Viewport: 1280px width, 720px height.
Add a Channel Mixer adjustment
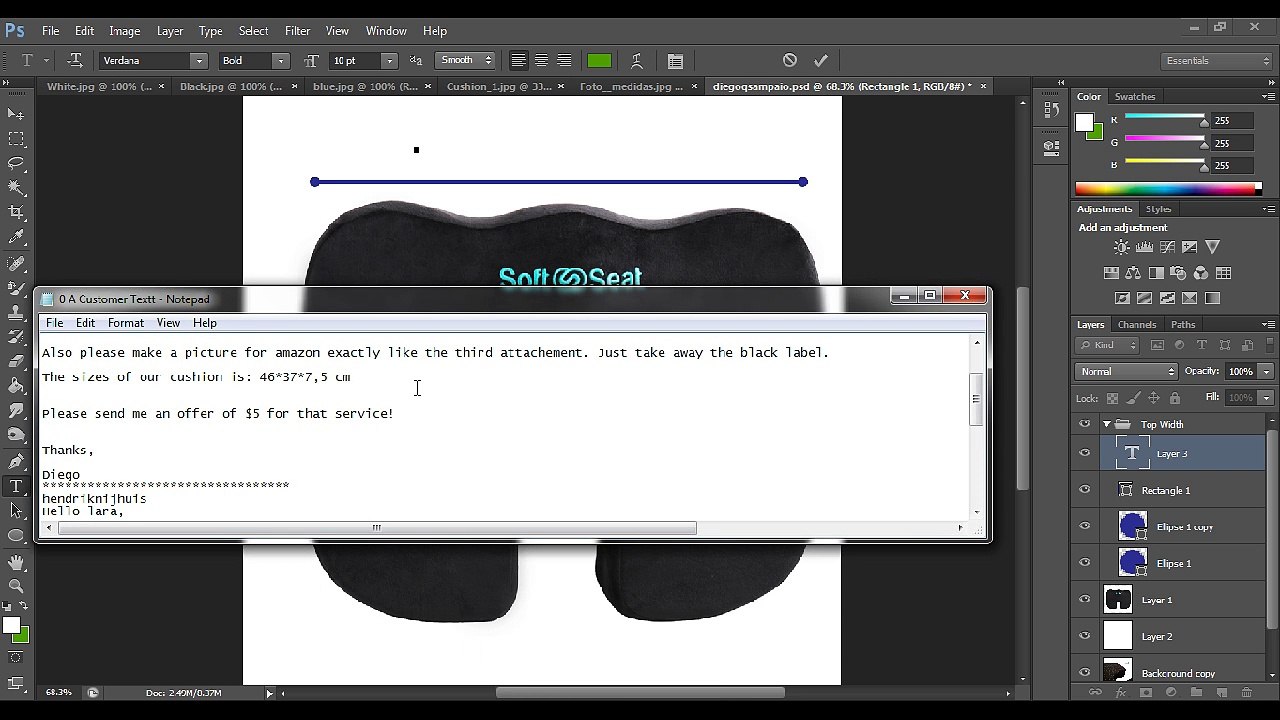pyautogui.click(x=1201, y=273)
